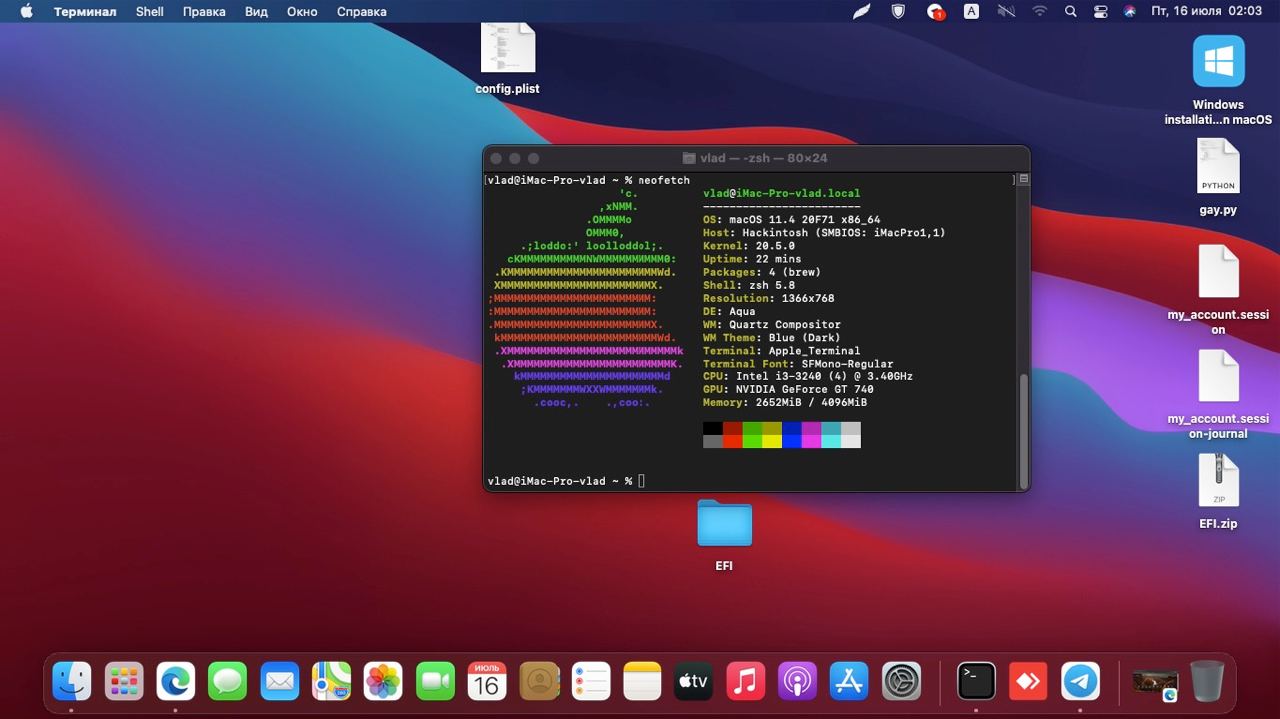The height and width of the screenshot is (719, 1280).
Task: Open the input source 'A' menu
Action: [971, 12]
